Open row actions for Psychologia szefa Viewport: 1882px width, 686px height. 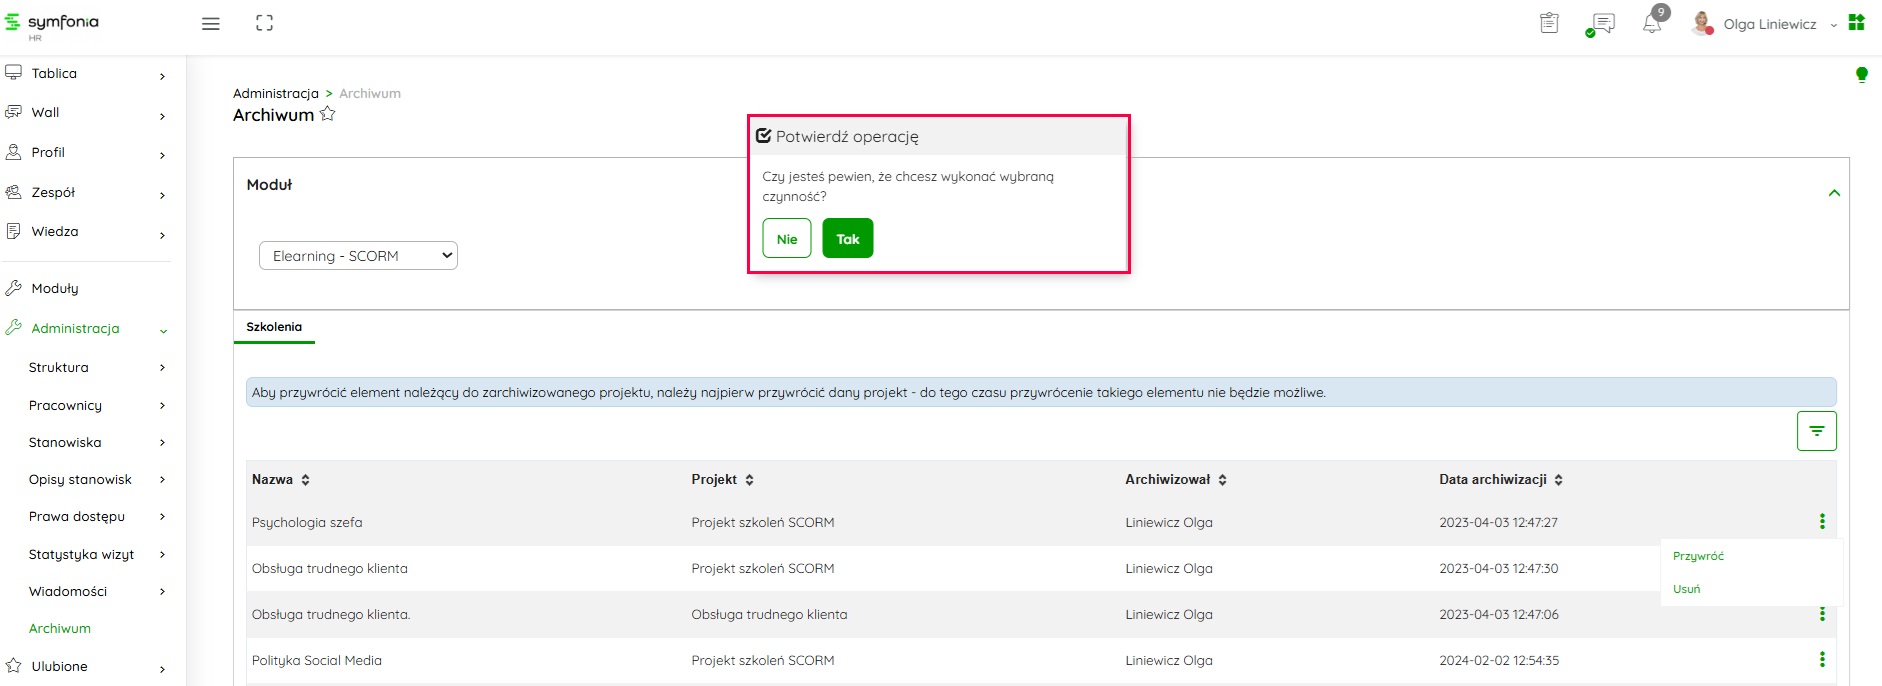1821,521
